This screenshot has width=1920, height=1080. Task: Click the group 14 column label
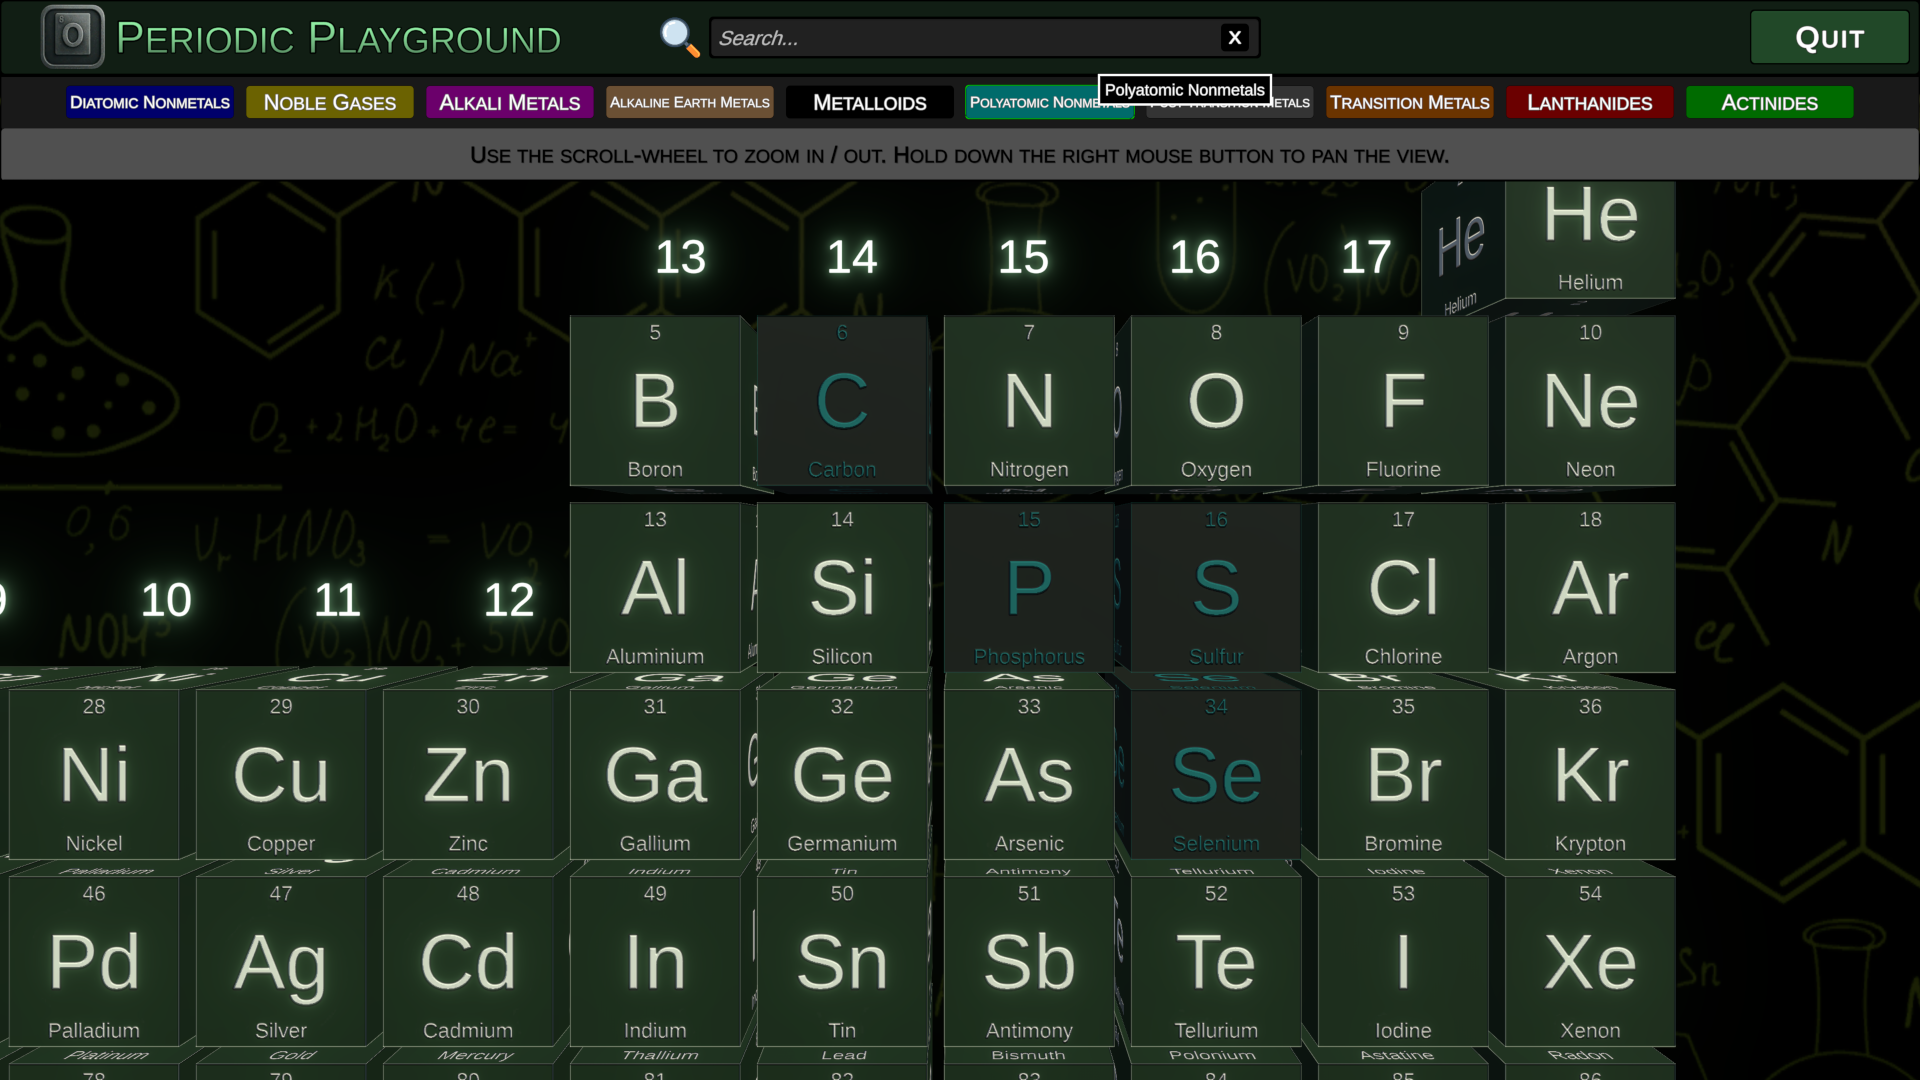pyautogui.click(x=852, y=257)
